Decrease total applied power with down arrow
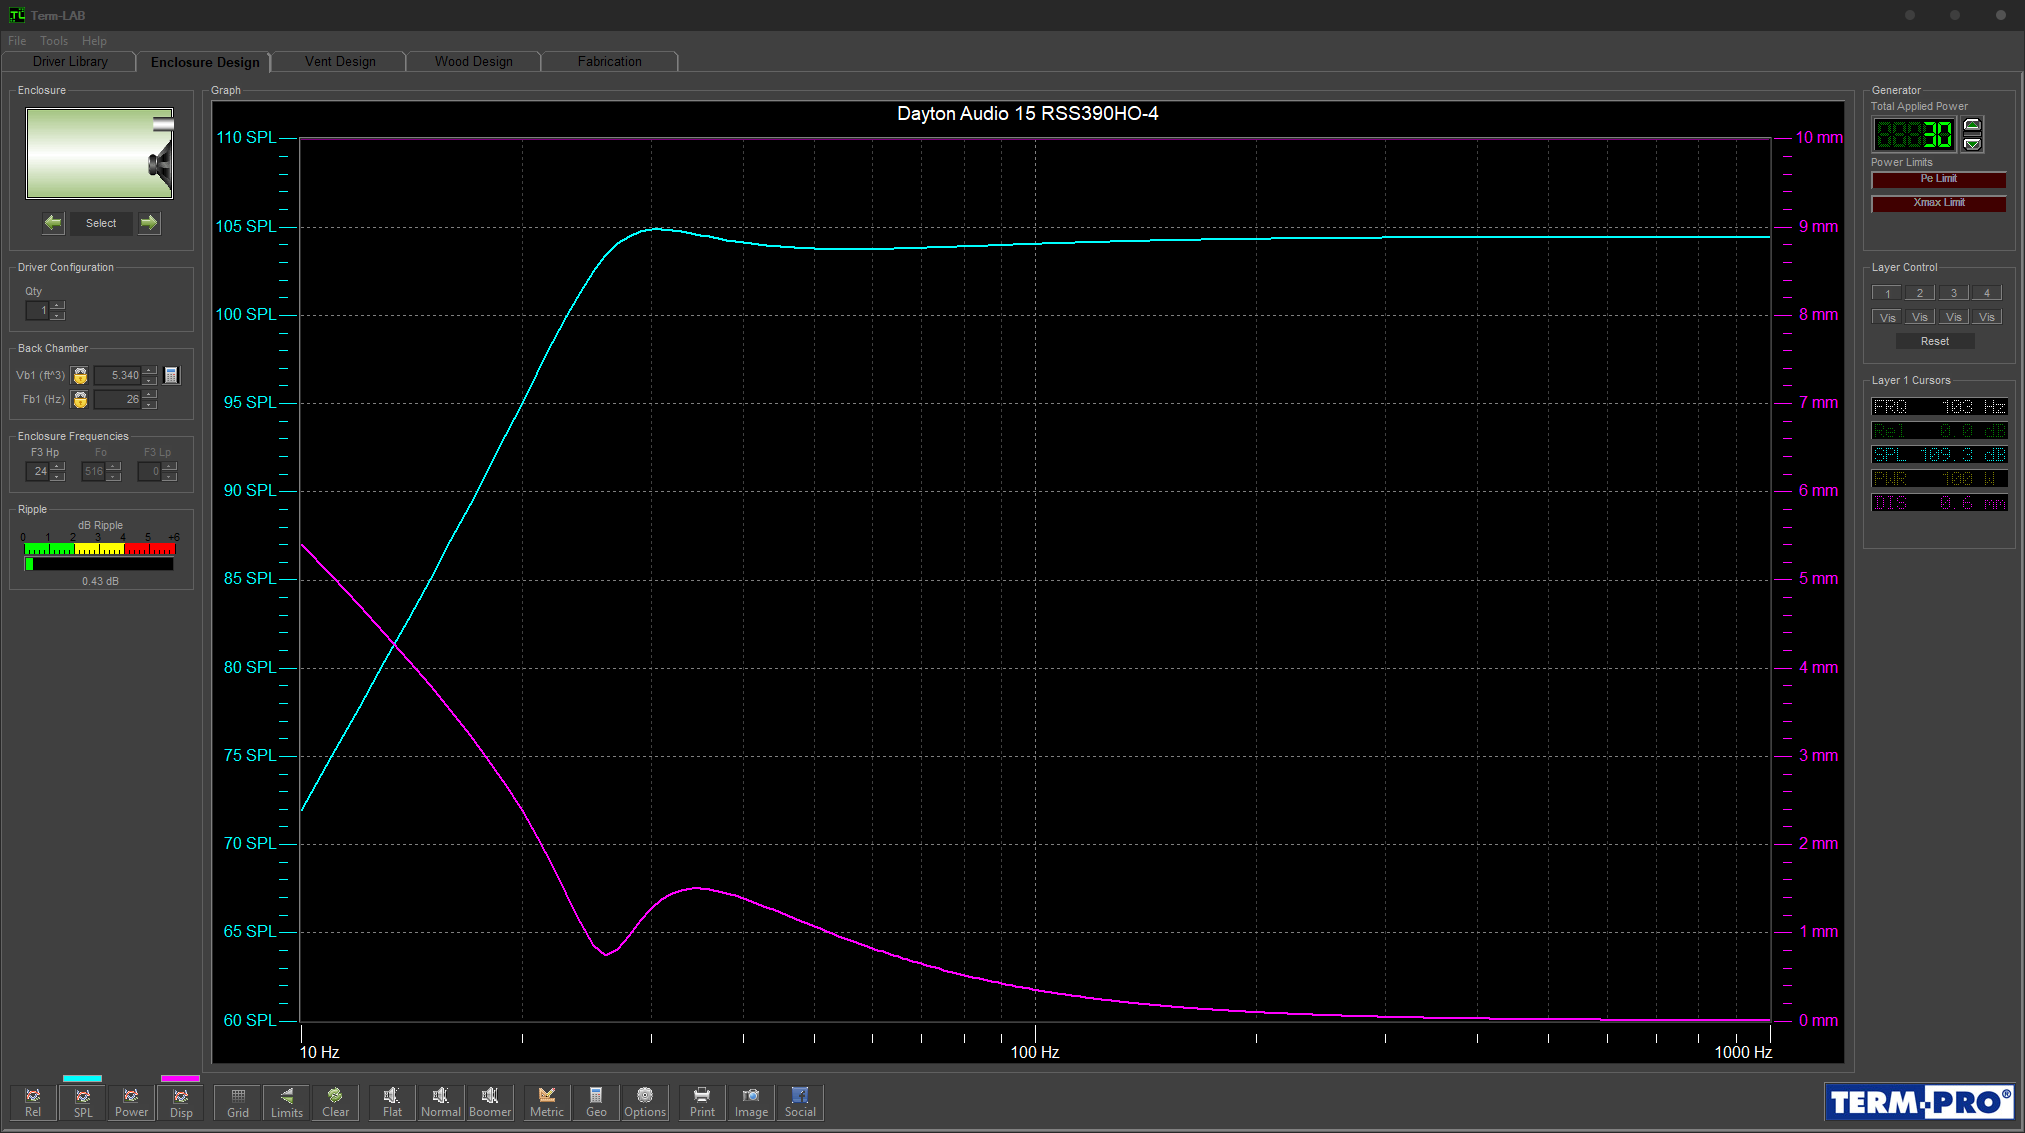The image size is (2025, 1133). click(1972, 143)
